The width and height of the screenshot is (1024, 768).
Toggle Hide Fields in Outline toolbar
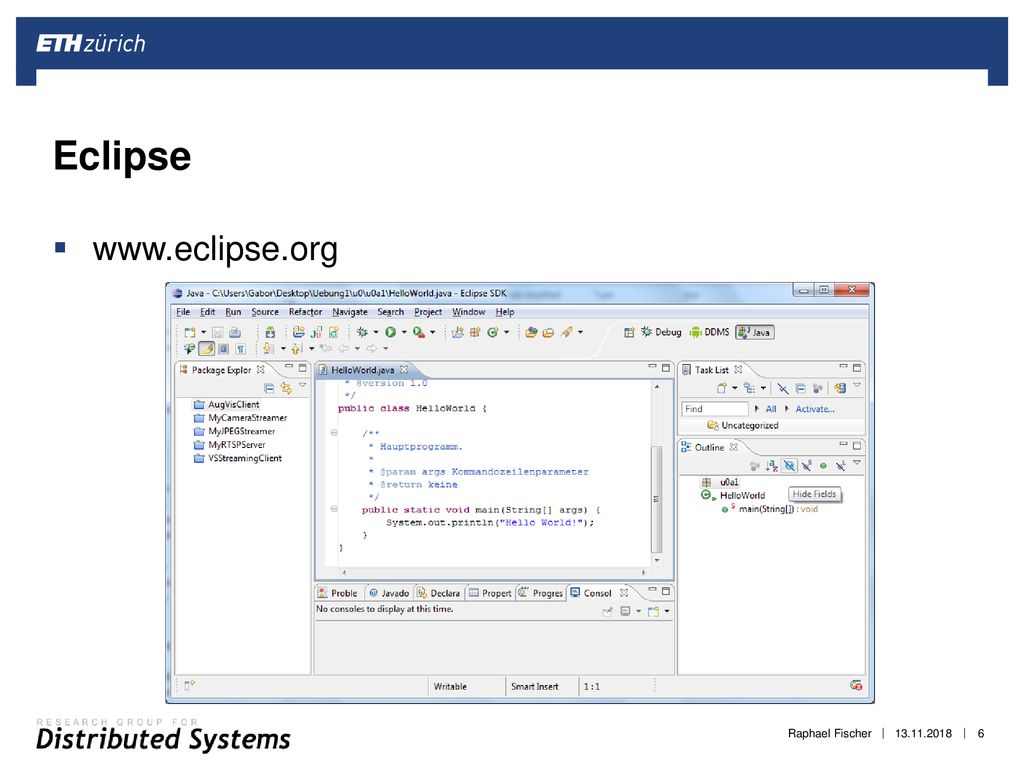click(790, 466)
